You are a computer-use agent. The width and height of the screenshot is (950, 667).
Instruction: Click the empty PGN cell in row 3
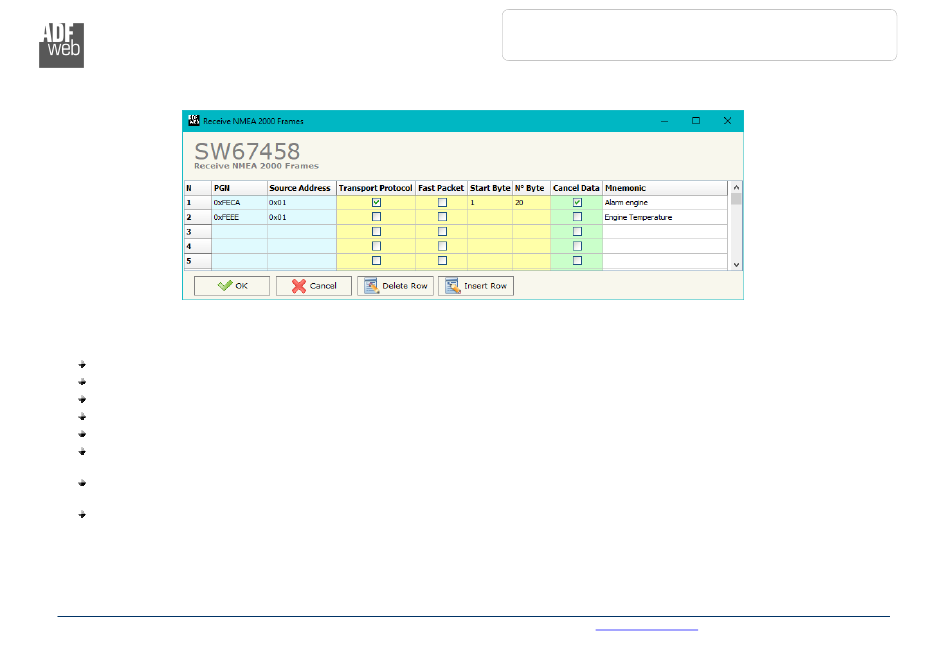(239, 231)
